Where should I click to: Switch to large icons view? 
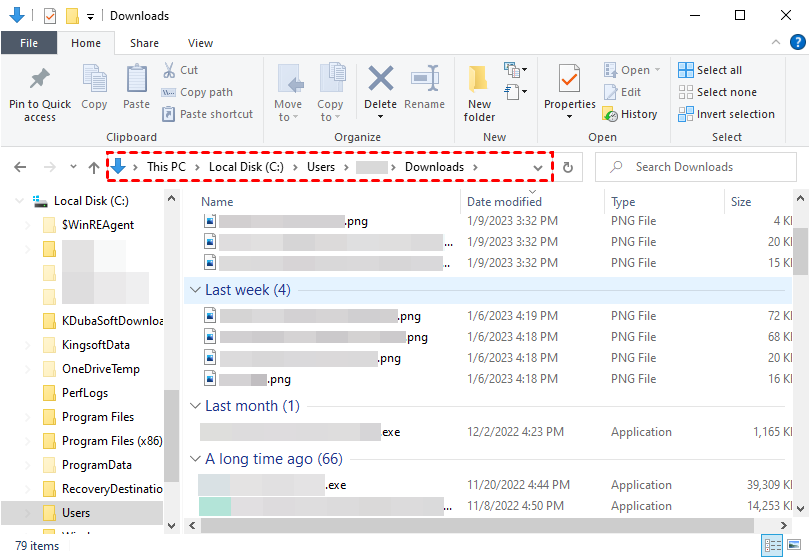(795, 545)
